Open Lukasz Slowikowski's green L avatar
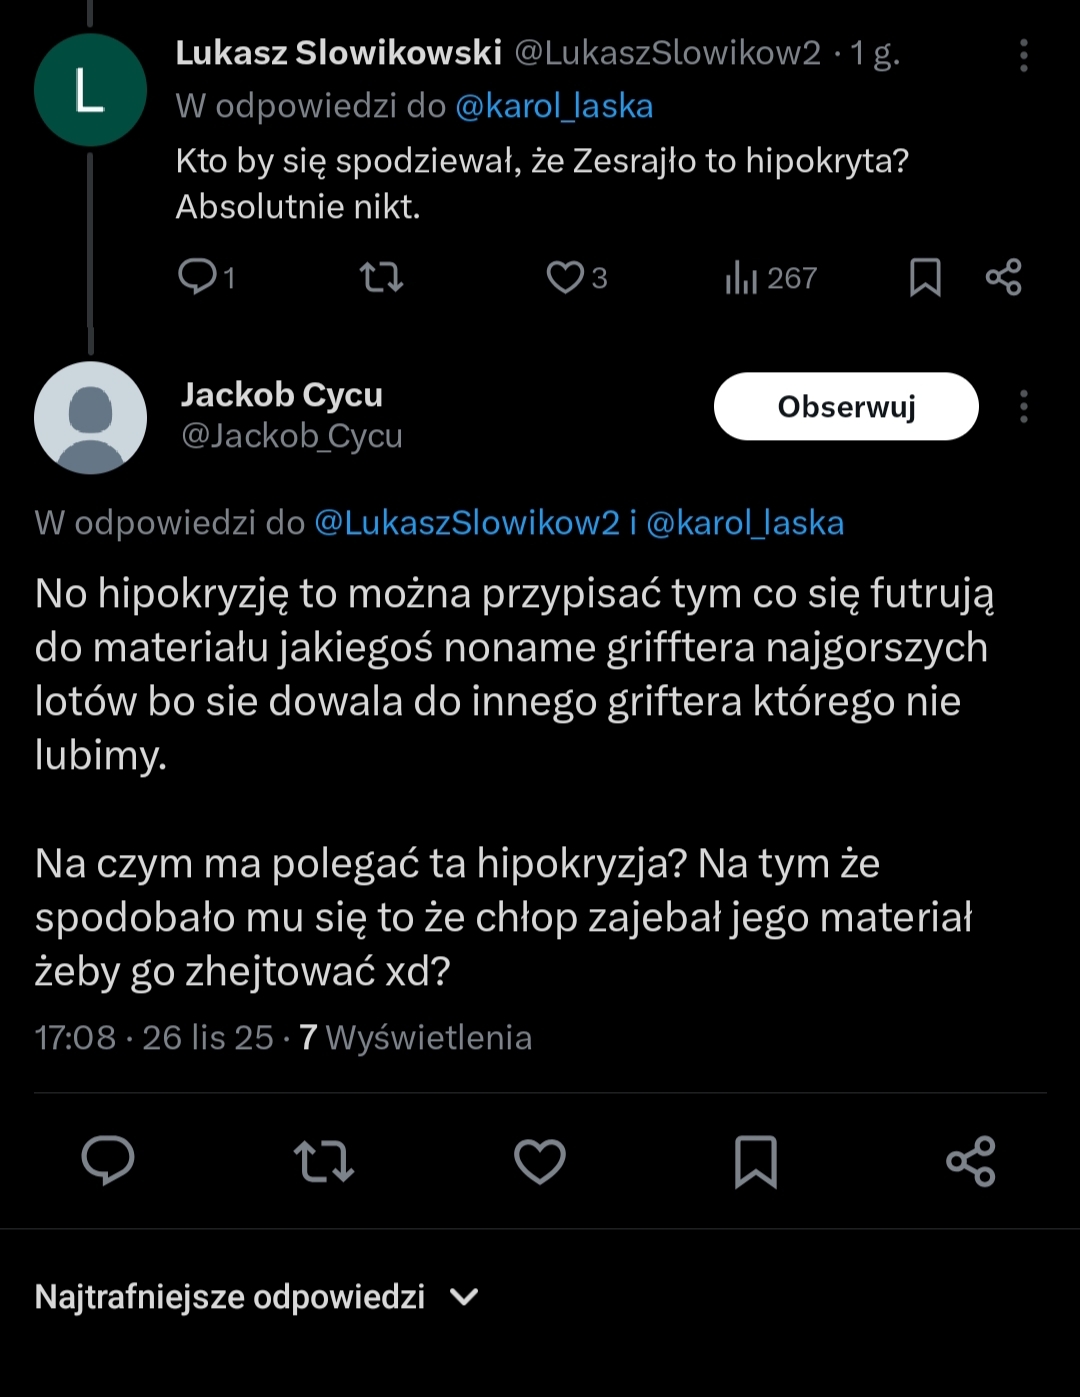Viewport: 1080px width, 1397px height. click(90, 90)
